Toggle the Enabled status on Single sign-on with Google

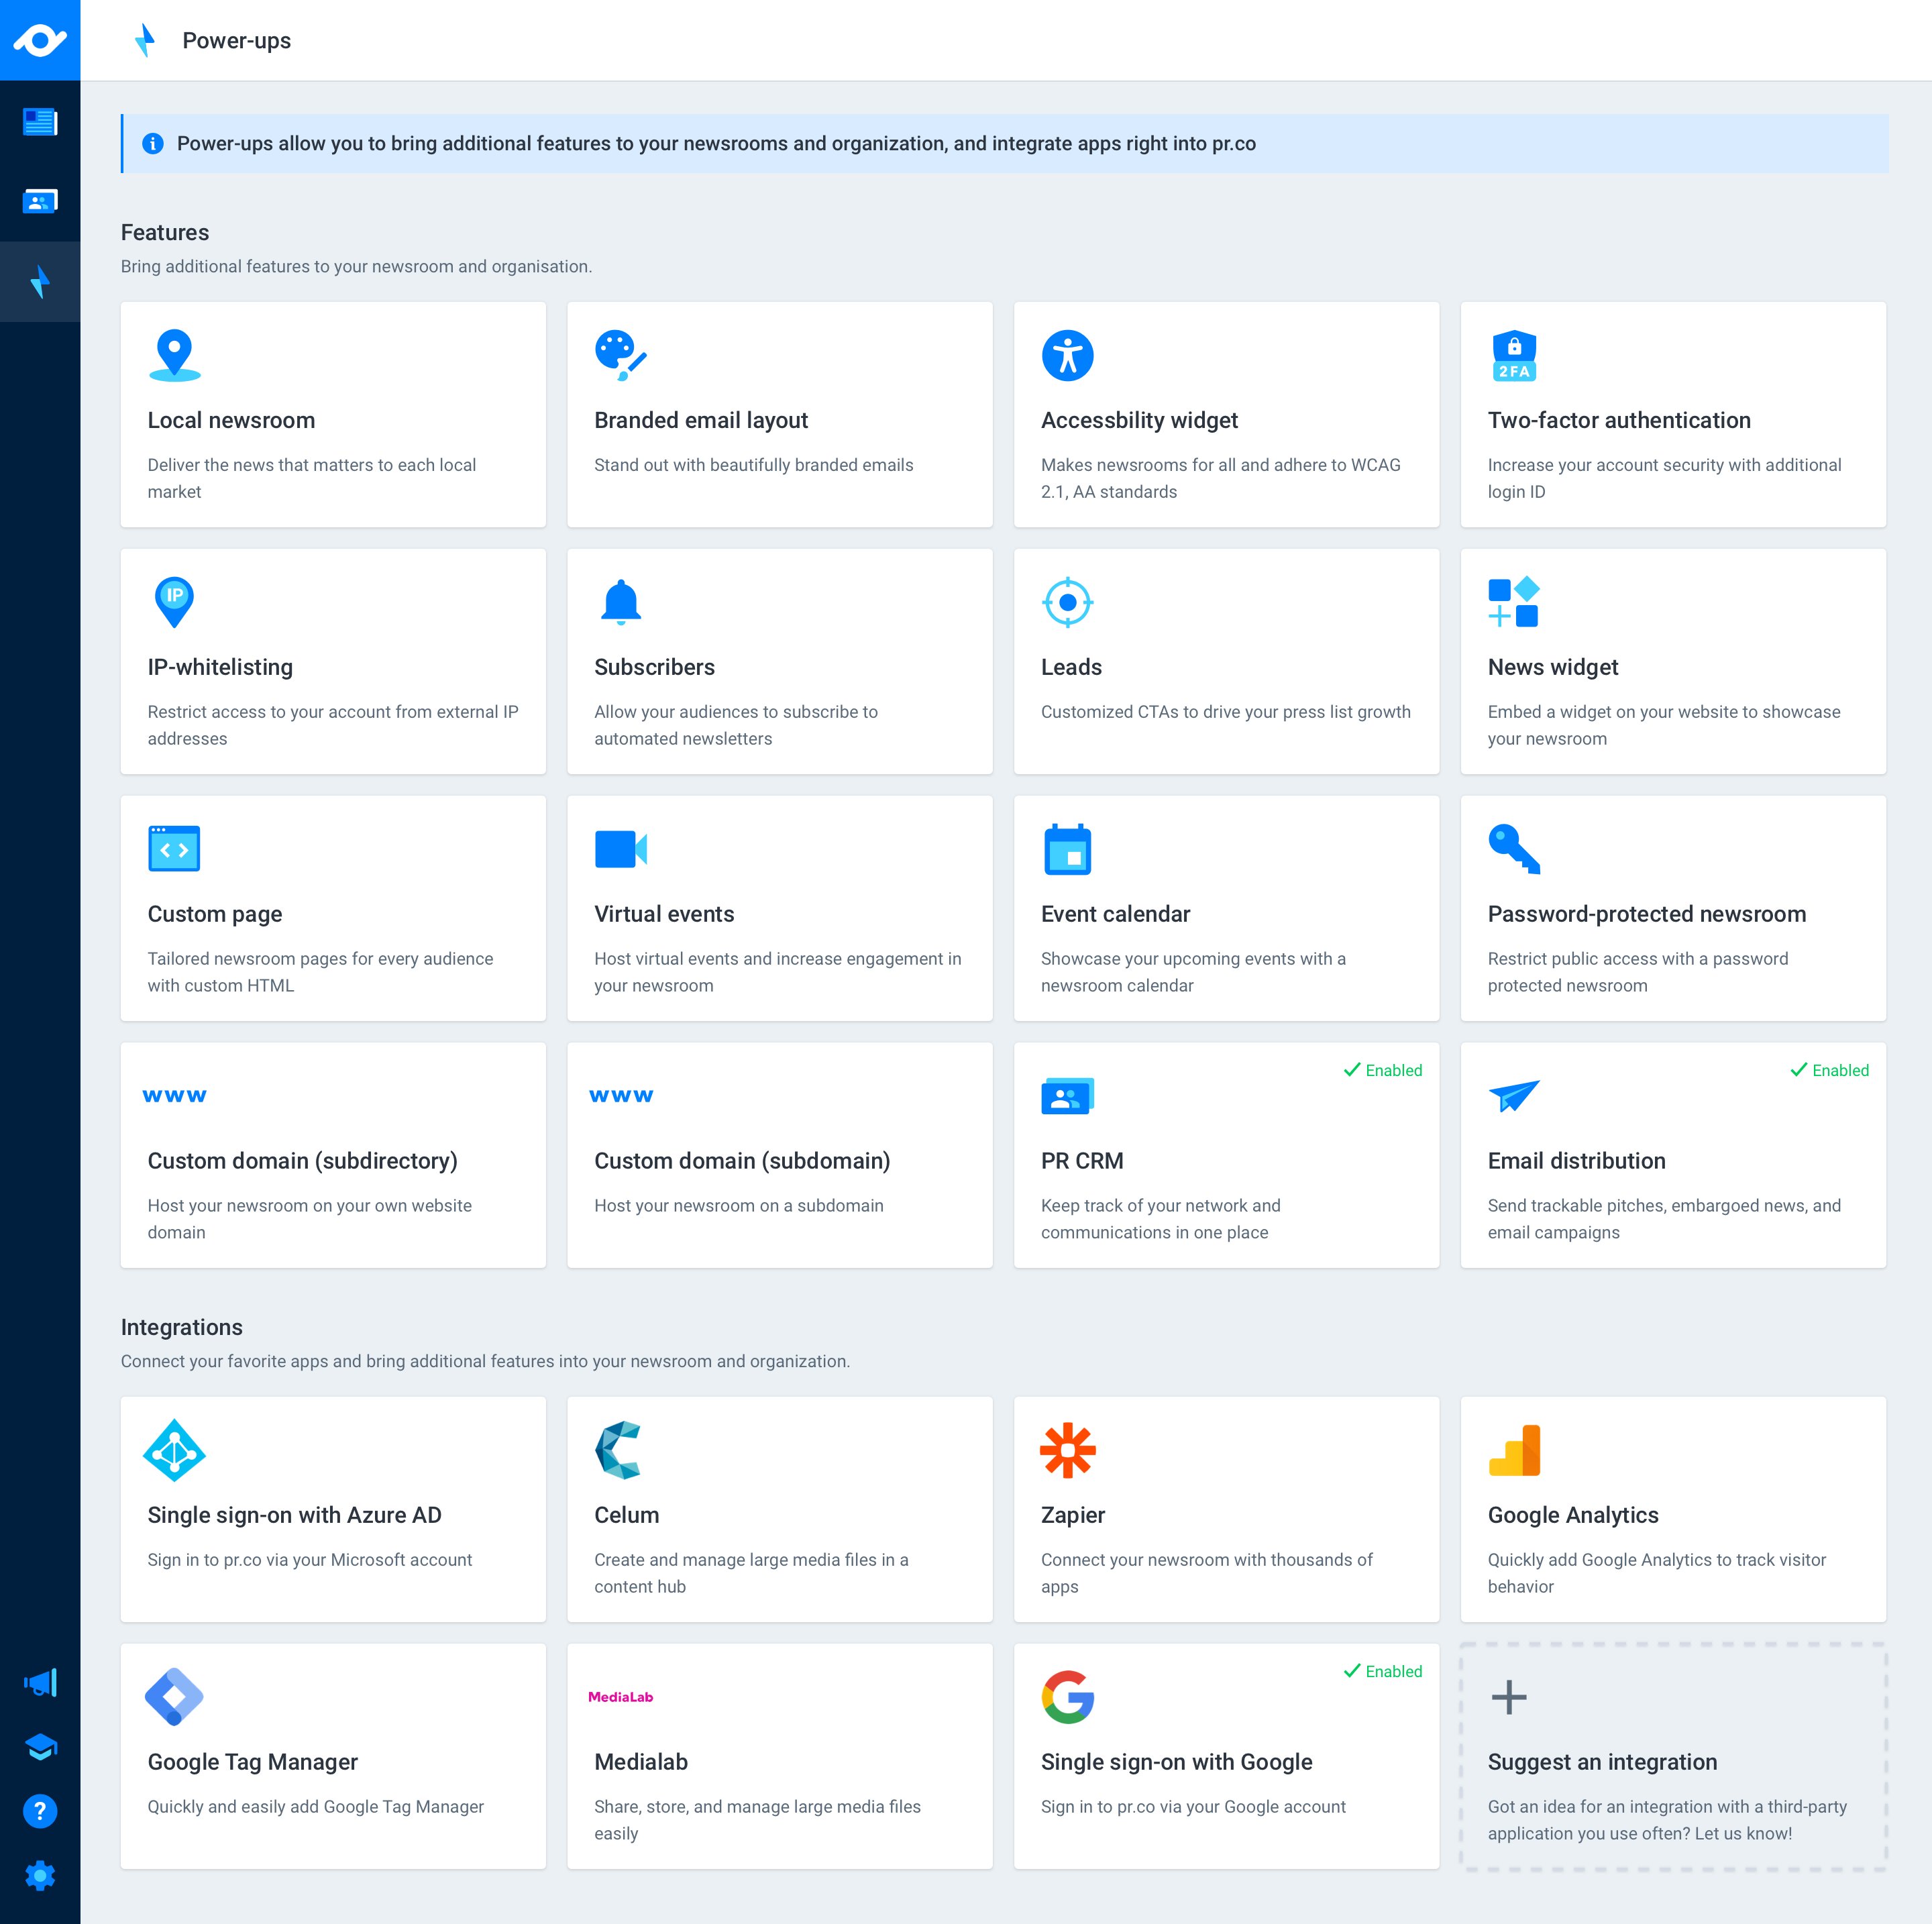pyautogui.click(x=1383, y=1671)
